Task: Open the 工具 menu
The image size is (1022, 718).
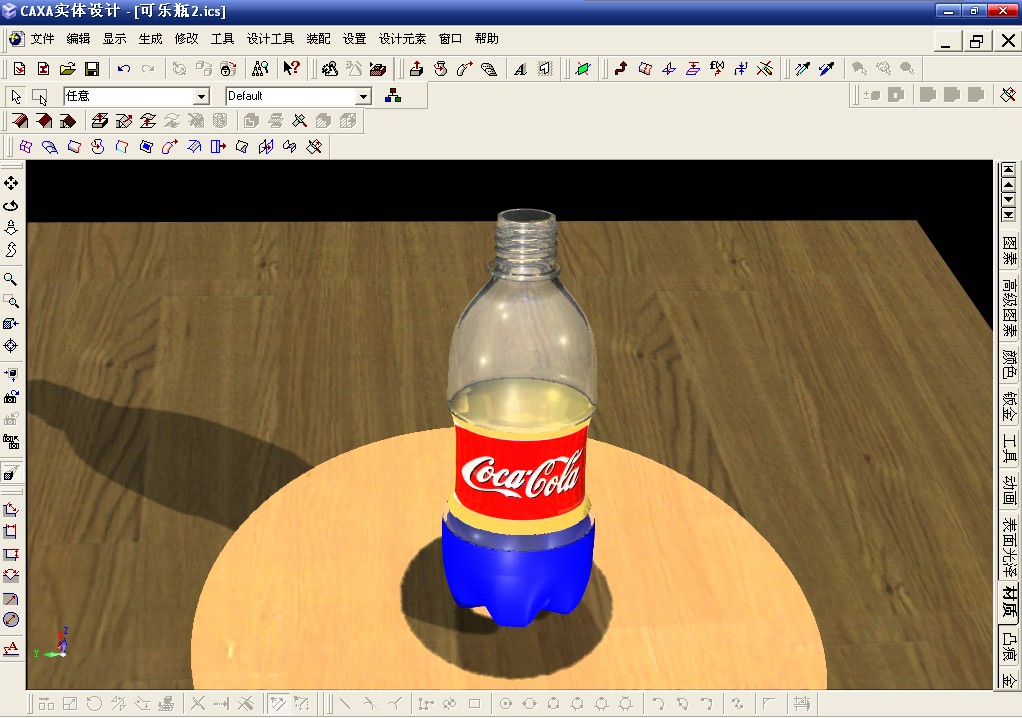Action: pyautogui.click(x=222, y=39)
